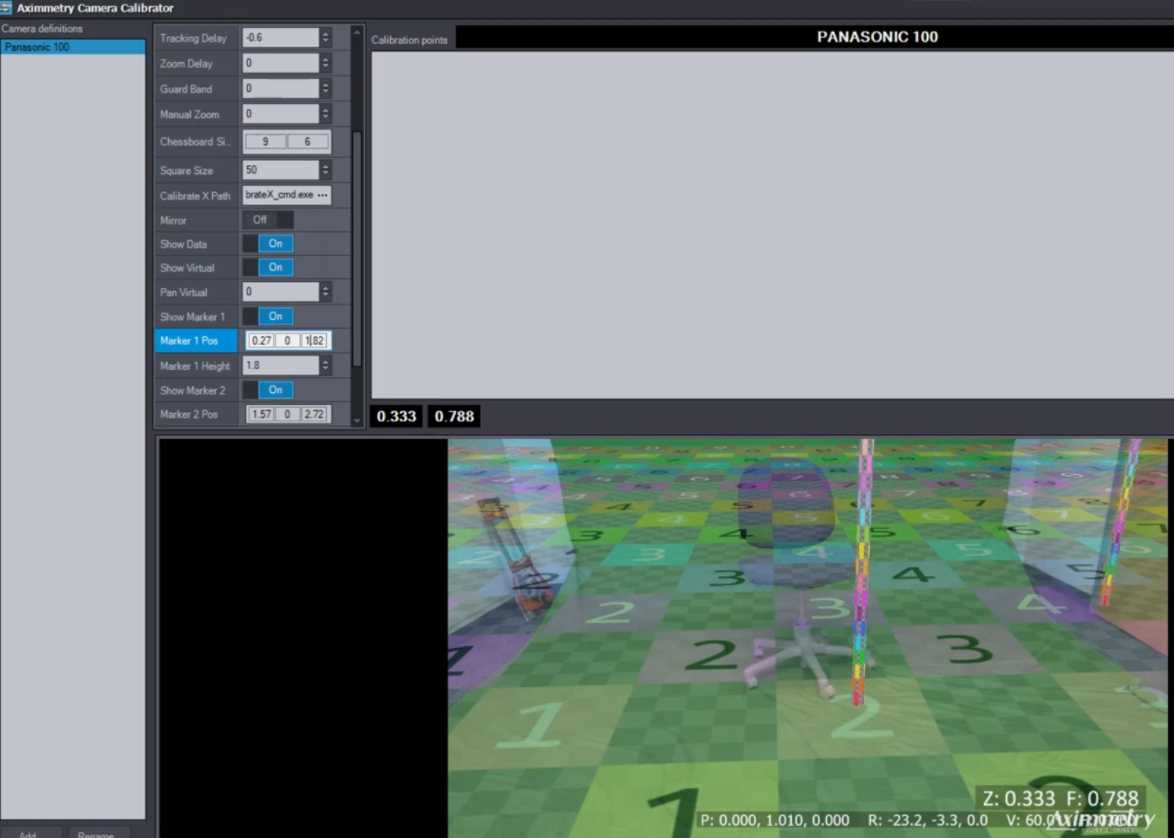Click the properties panel vertical scrollbar thumb

pyautogui.click(x=357, y=249)
